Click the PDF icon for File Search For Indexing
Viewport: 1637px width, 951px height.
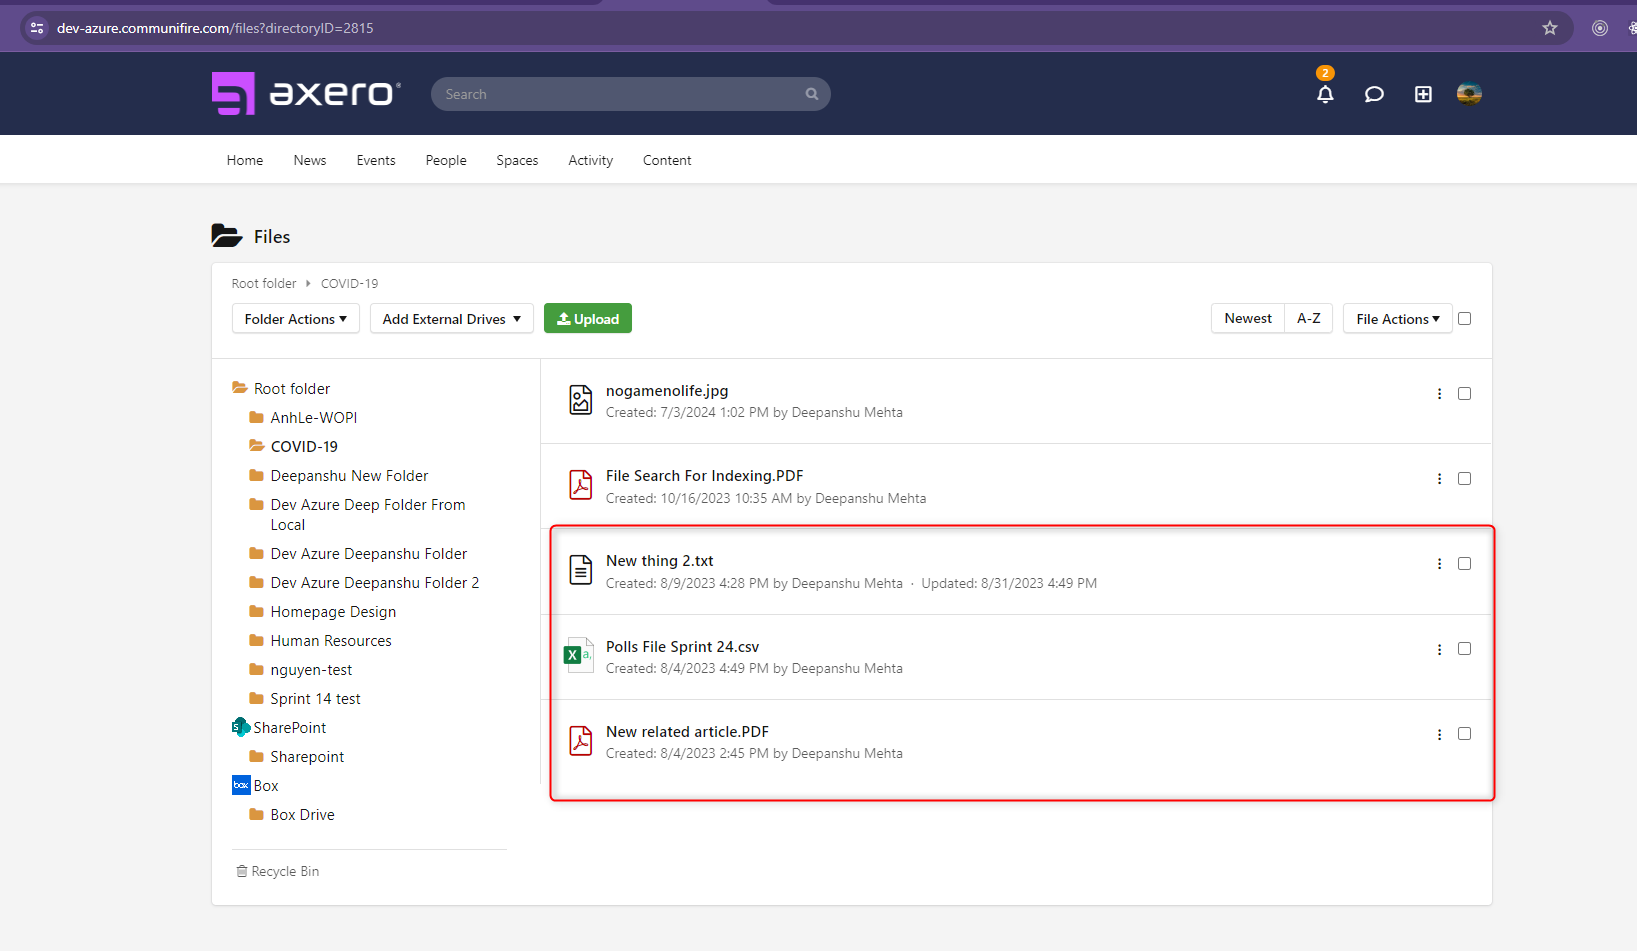581,485
